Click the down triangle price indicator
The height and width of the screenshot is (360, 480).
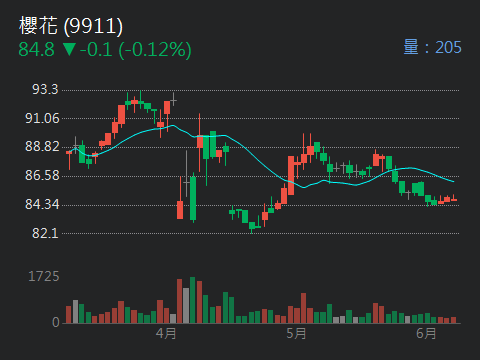70,49
